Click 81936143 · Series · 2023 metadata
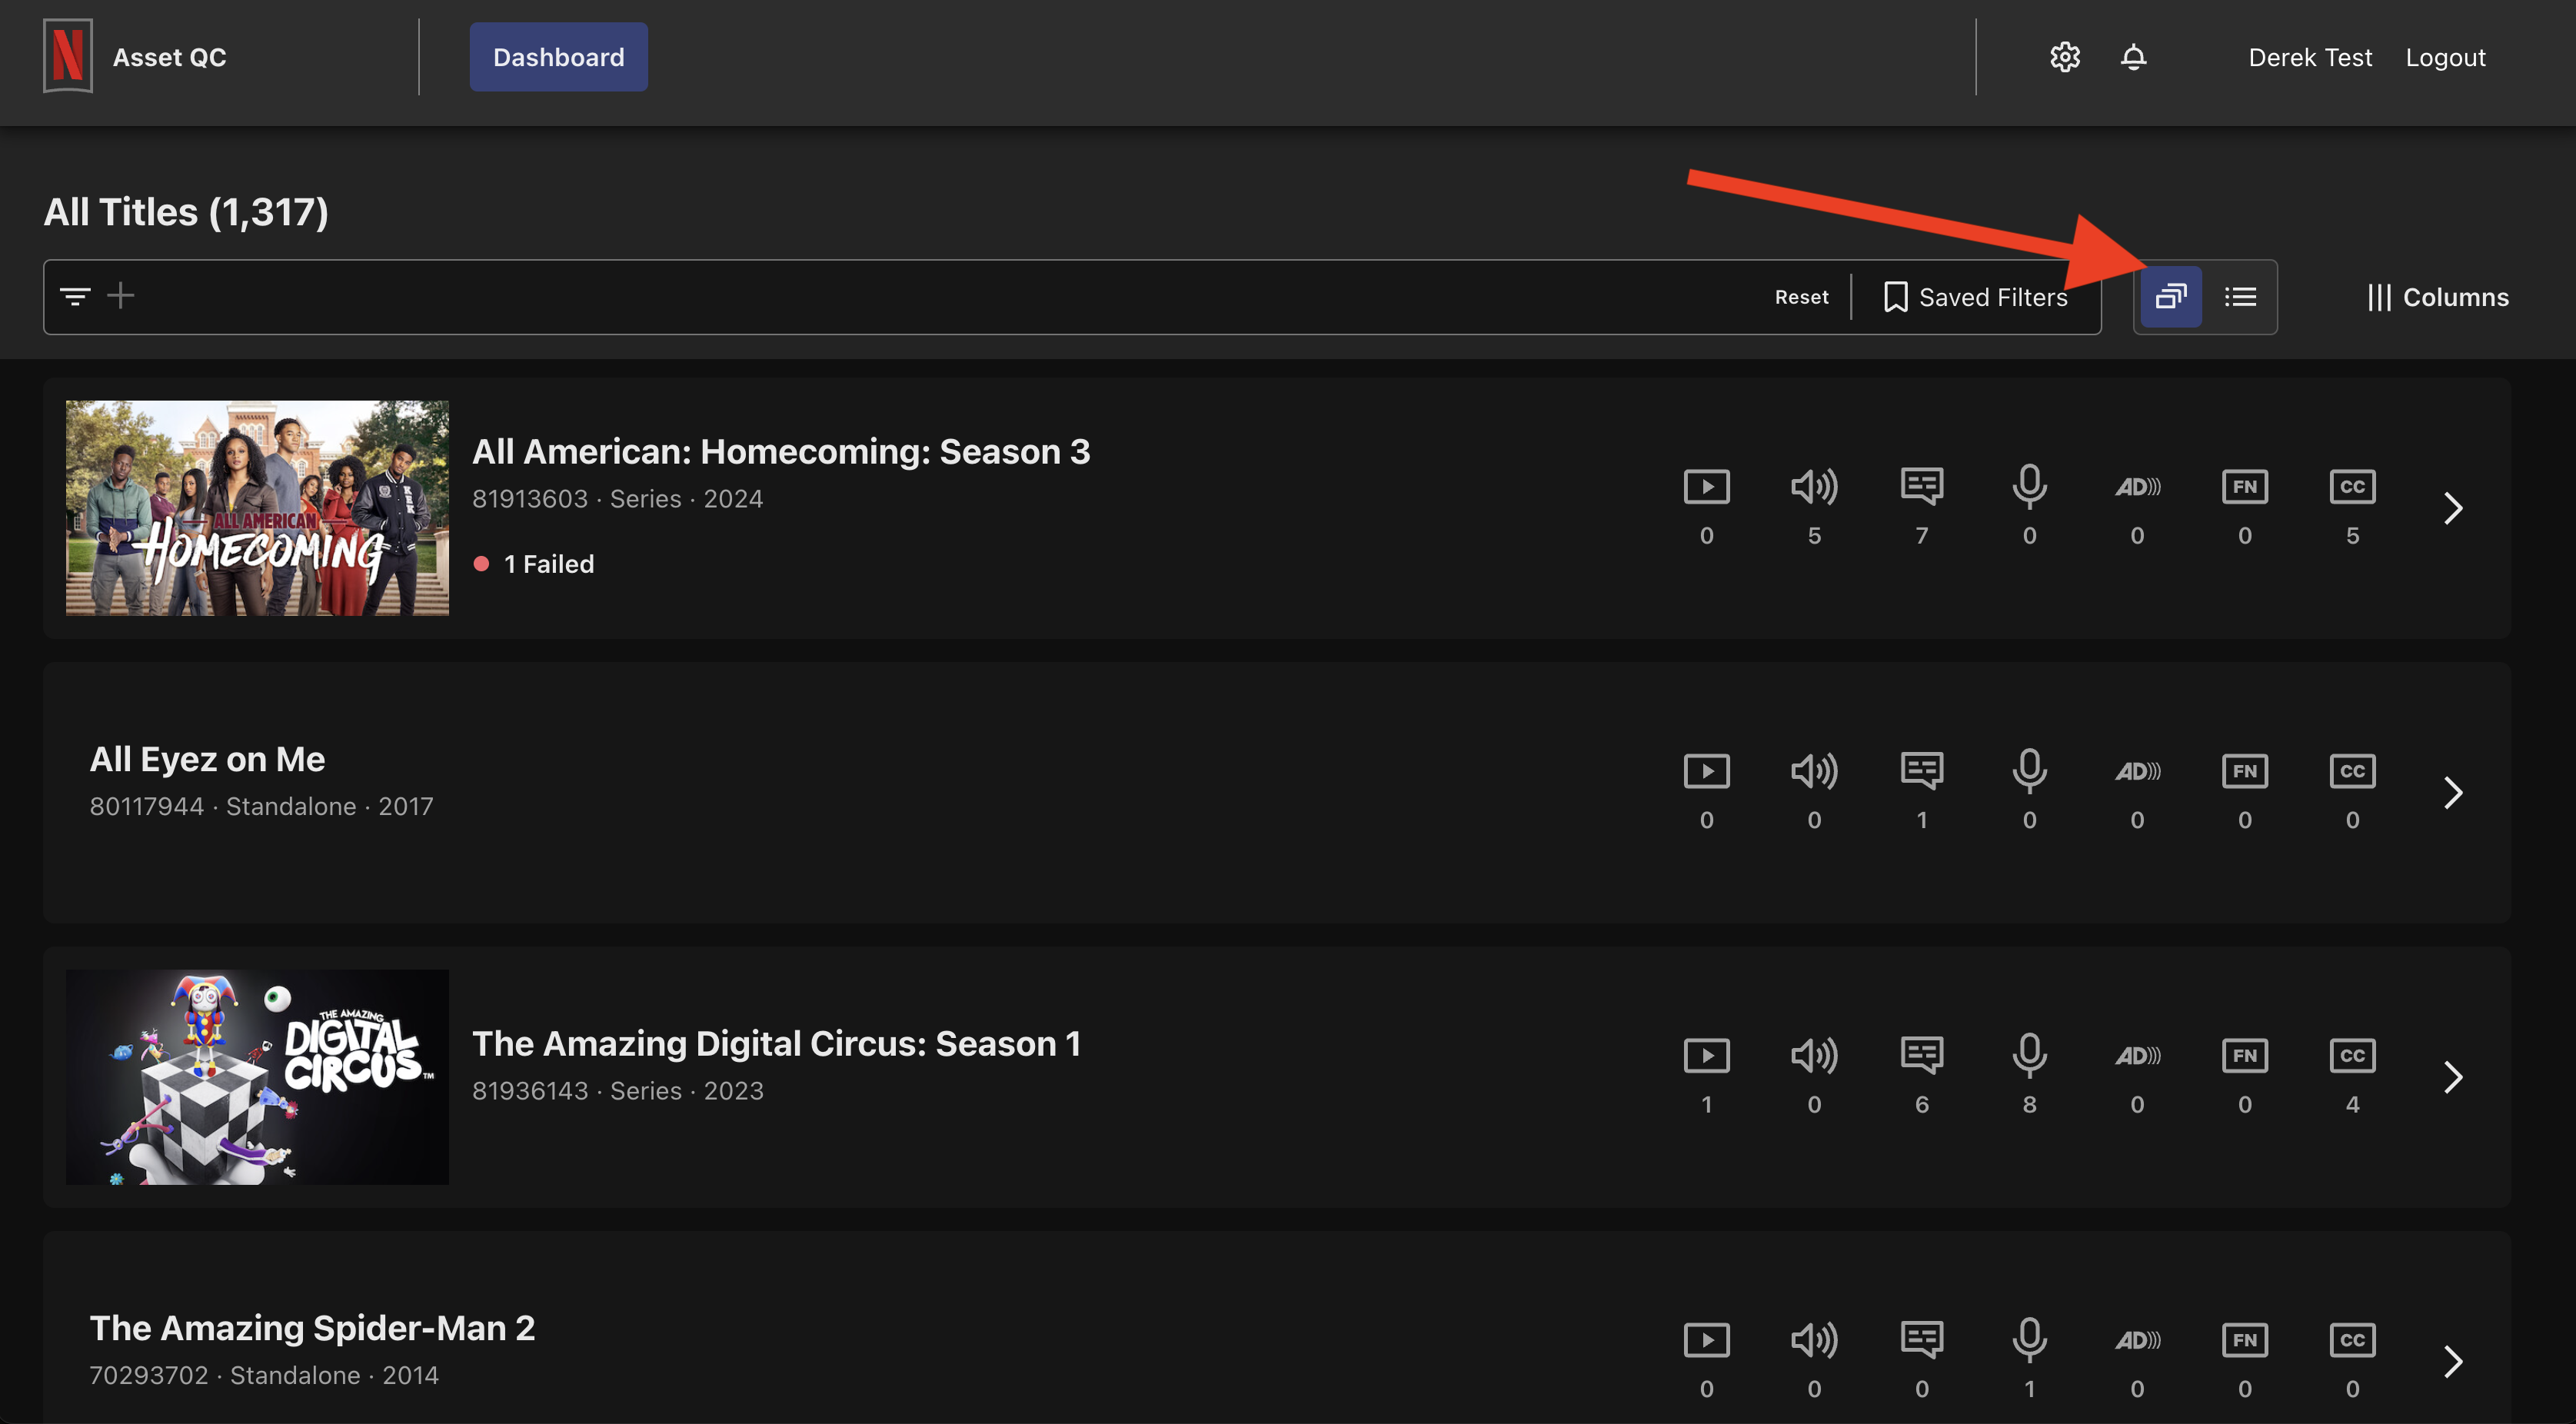The image size is (2576, 1424). coord(617,1091)
